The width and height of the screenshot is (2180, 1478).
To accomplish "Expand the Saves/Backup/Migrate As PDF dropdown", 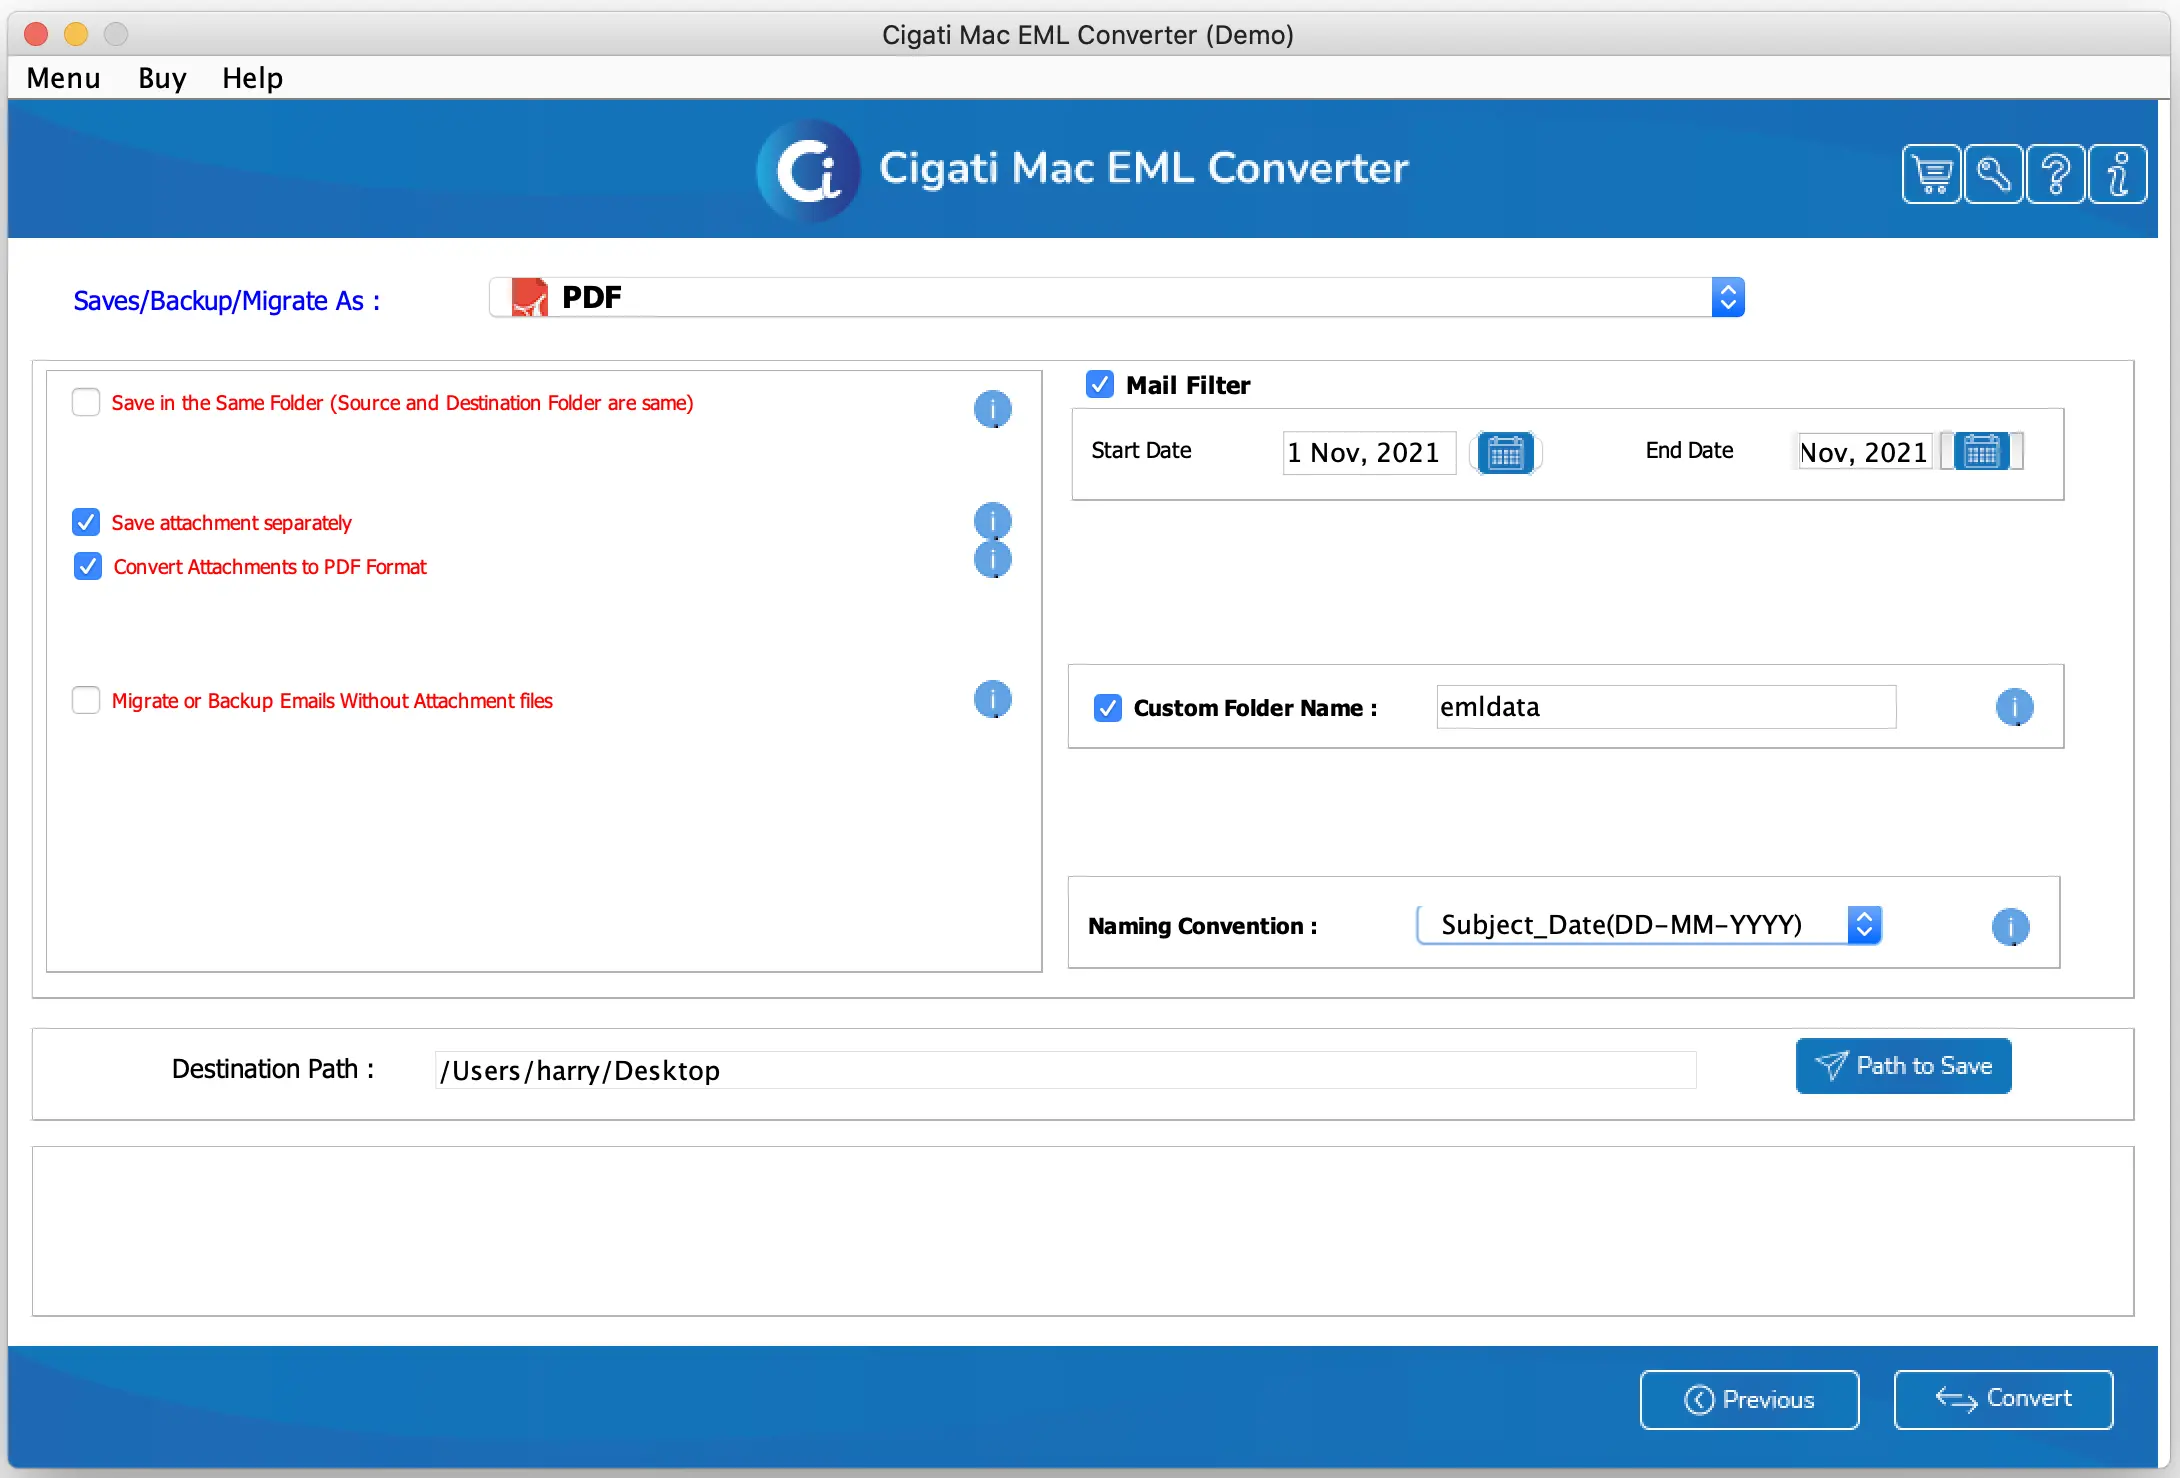I will point(1728,299).
